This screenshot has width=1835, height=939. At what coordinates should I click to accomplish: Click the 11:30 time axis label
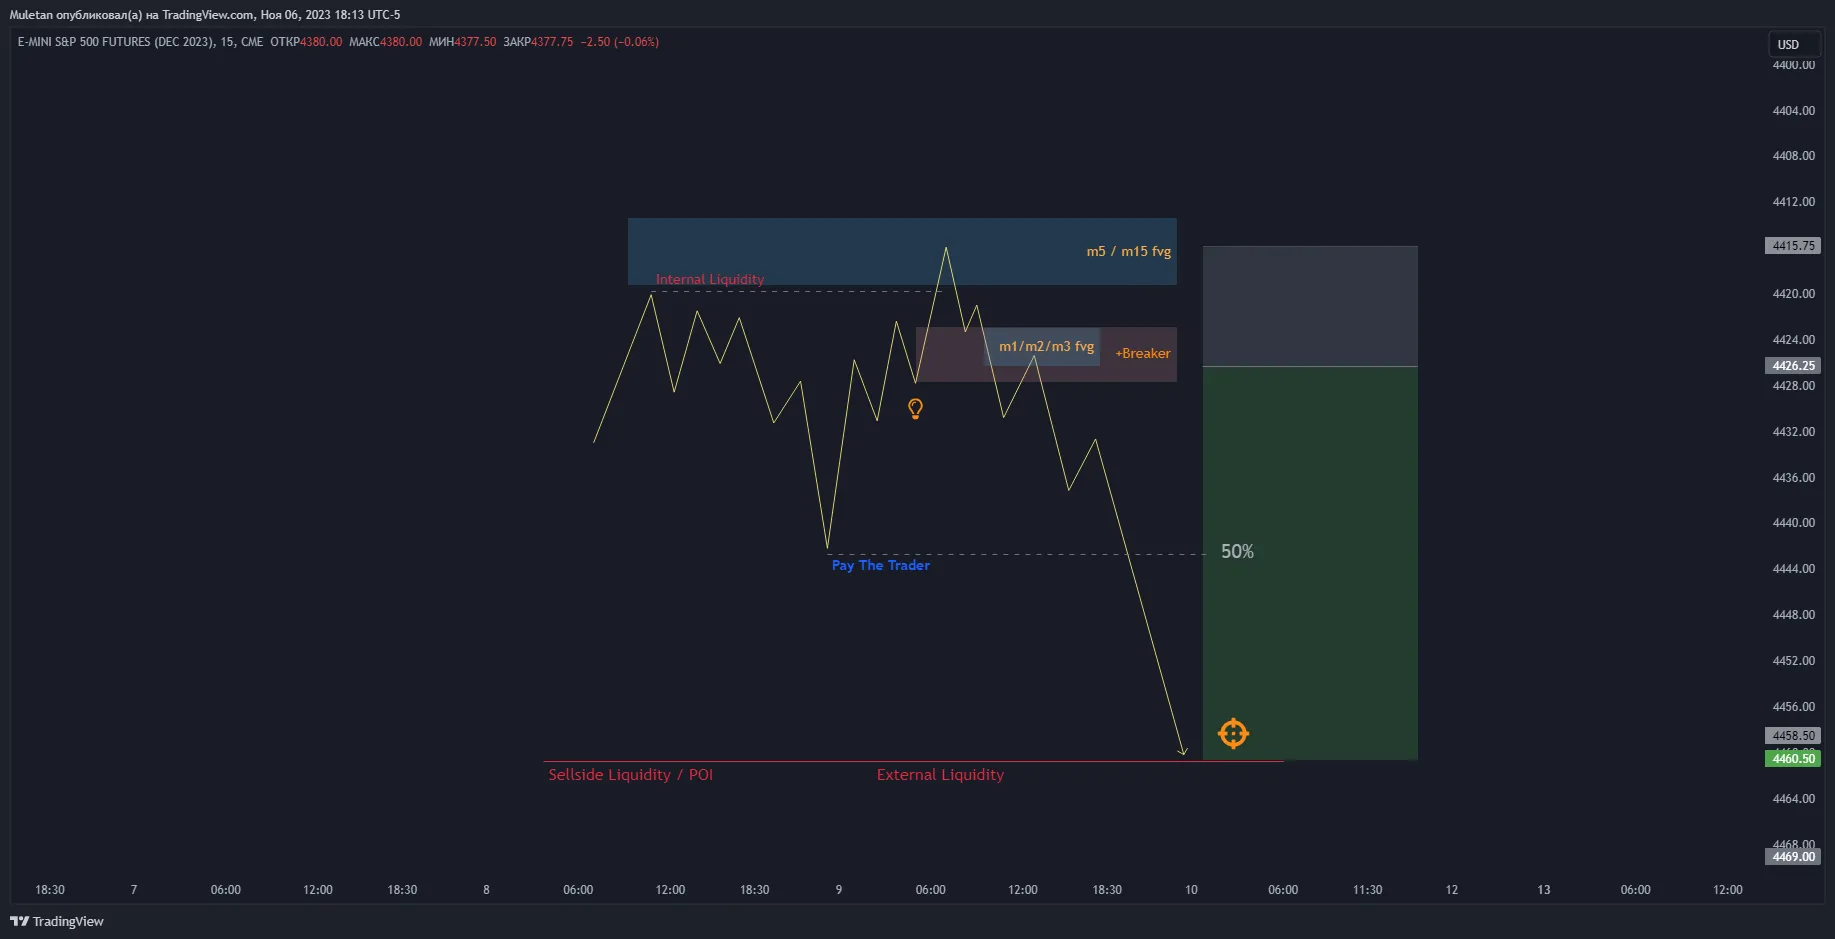click(1367, 890)
